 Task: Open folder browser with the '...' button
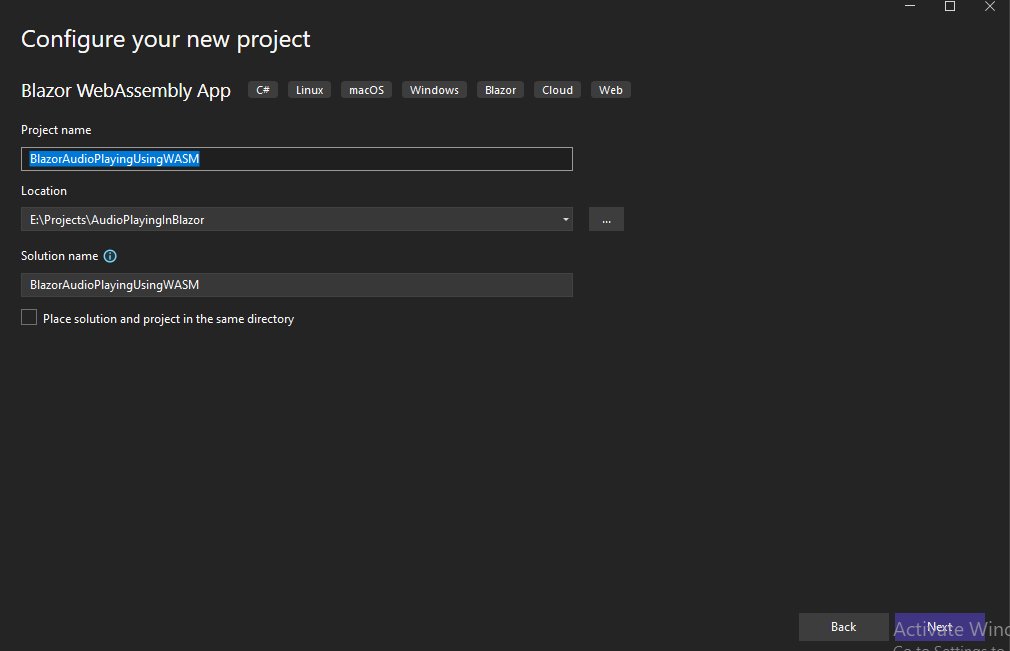click(x=606, y=219)
